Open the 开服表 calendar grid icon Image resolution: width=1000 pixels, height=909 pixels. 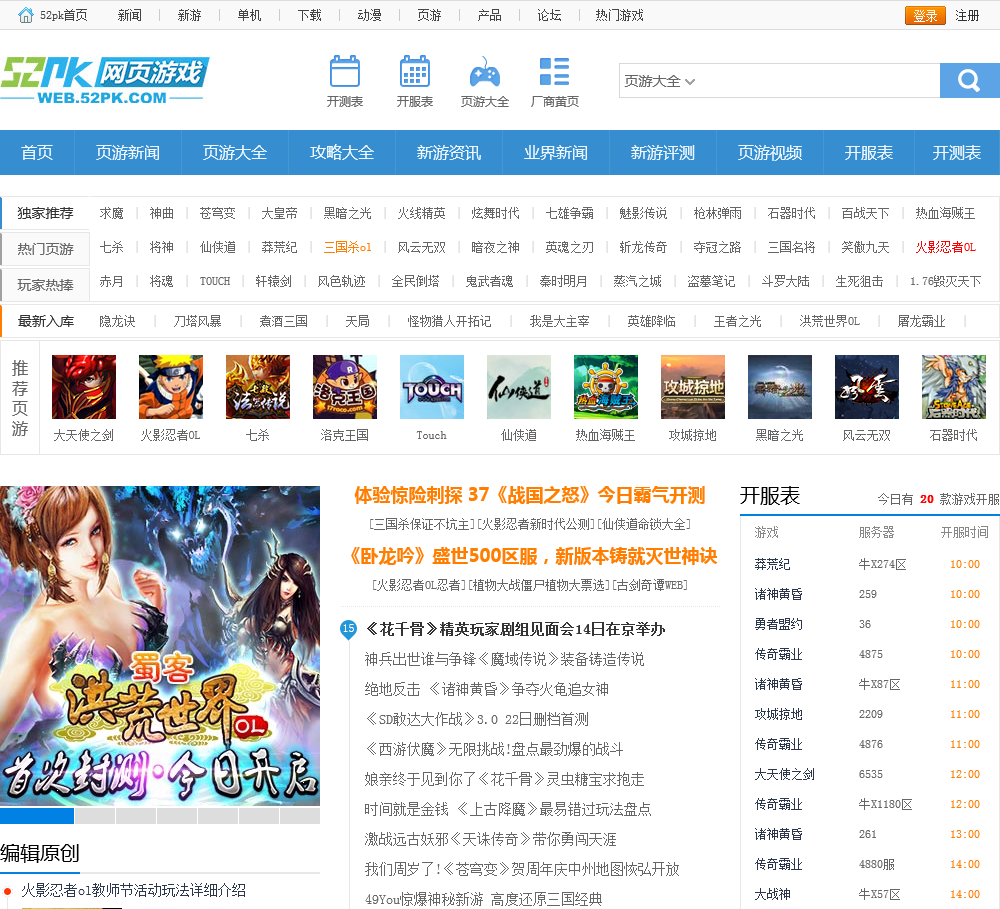click(415, 71)
